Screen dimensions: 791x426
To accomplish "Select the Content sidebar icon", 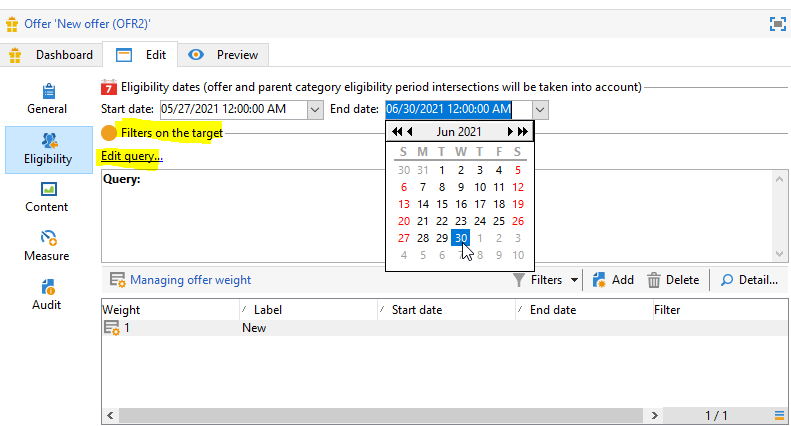I will [47, 196].
